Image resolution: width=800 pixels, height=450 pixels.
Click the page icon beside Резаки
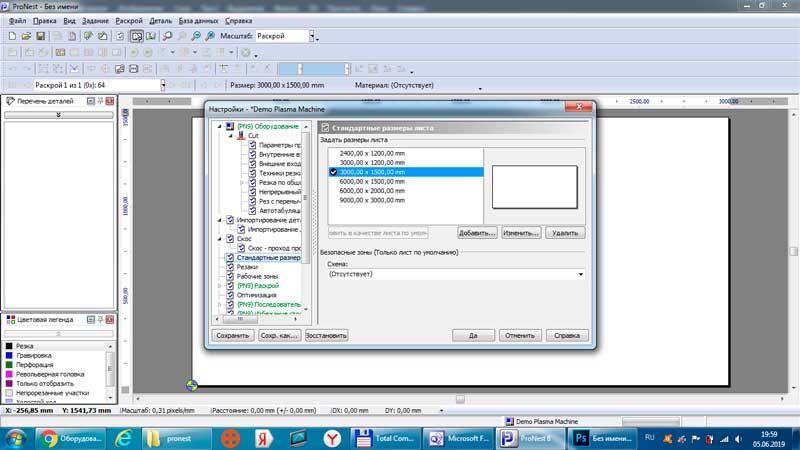coord(230,267)
